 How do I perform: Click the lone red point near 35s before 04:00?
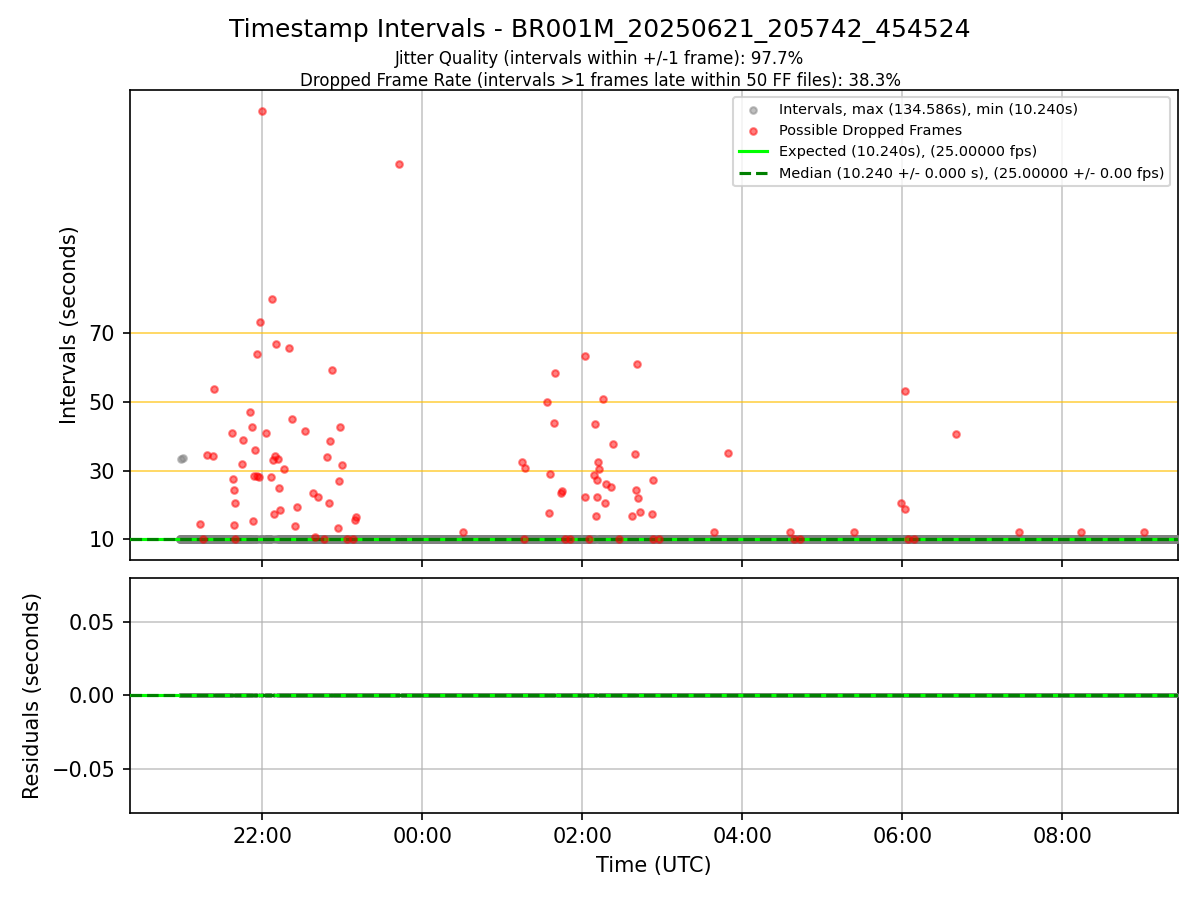coord(728,453)
